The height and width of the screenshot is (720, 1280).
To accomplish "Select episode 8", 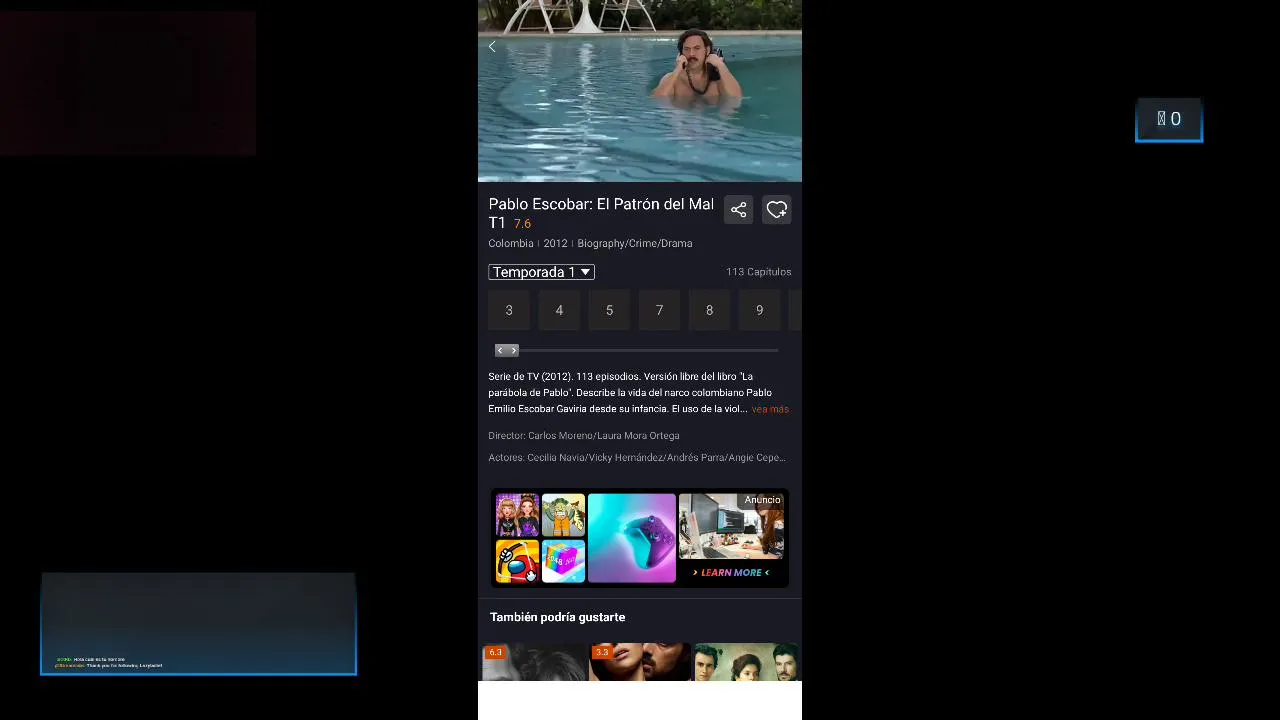I will pos(709,310).
